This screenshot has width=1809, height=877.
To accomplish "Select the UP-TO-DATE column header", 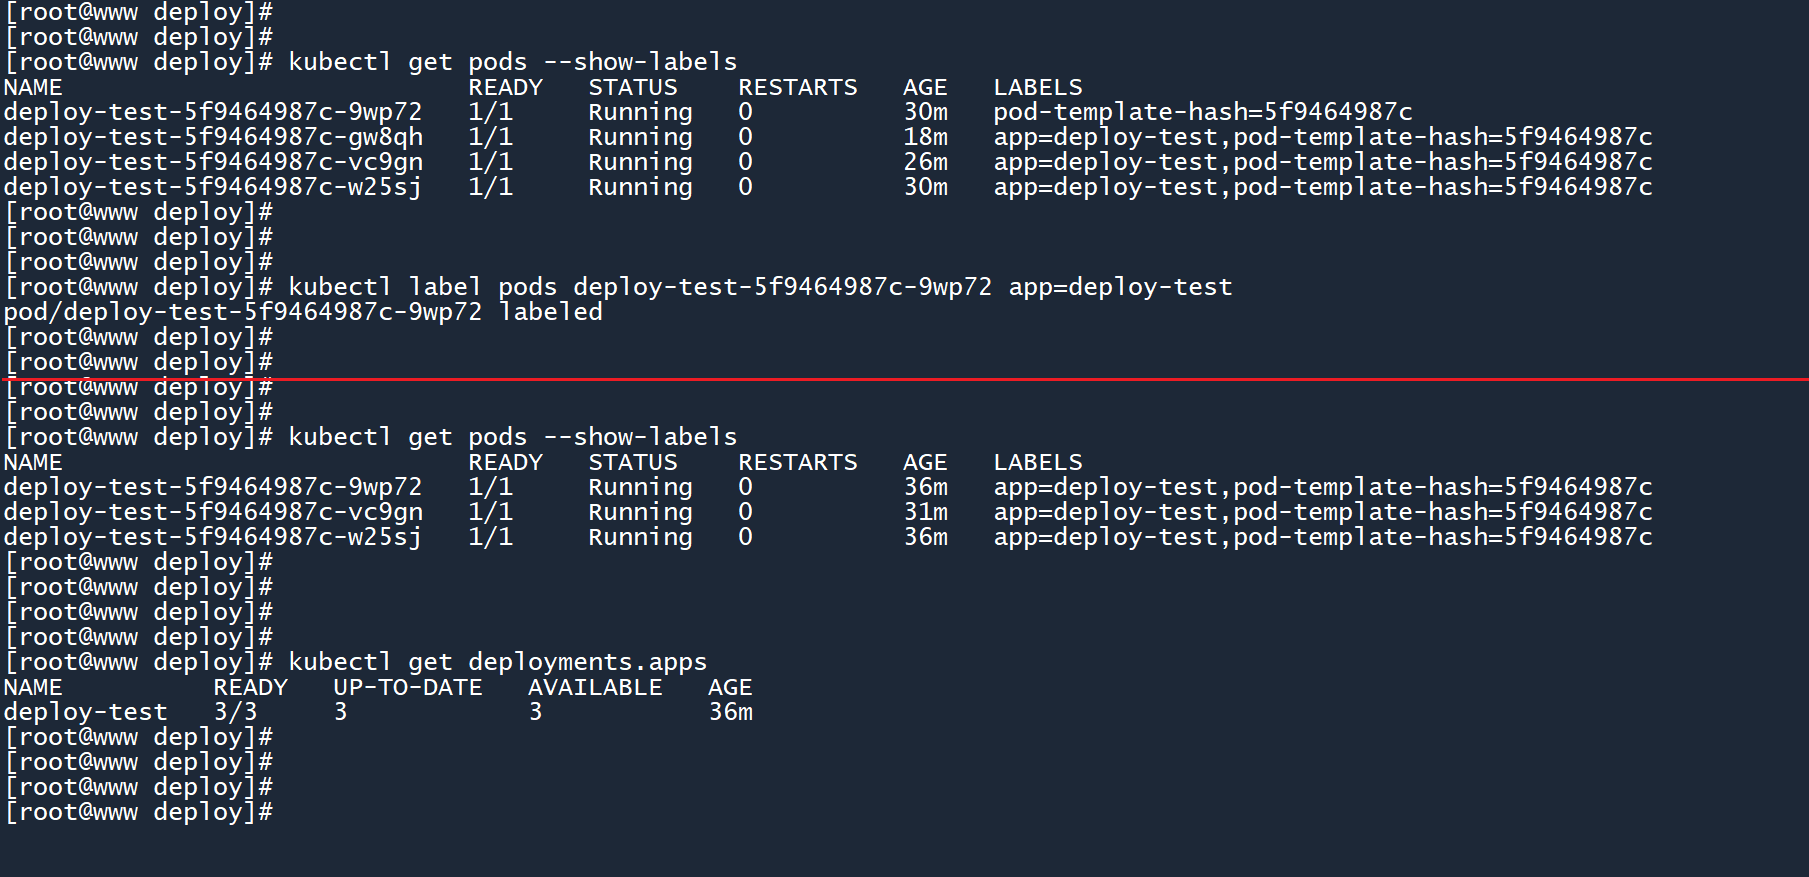I will click(407, 687).
